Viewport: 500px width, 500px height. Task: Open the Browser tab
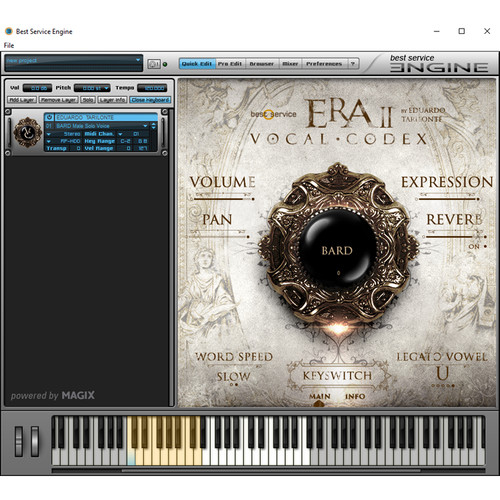coord(262,63)
